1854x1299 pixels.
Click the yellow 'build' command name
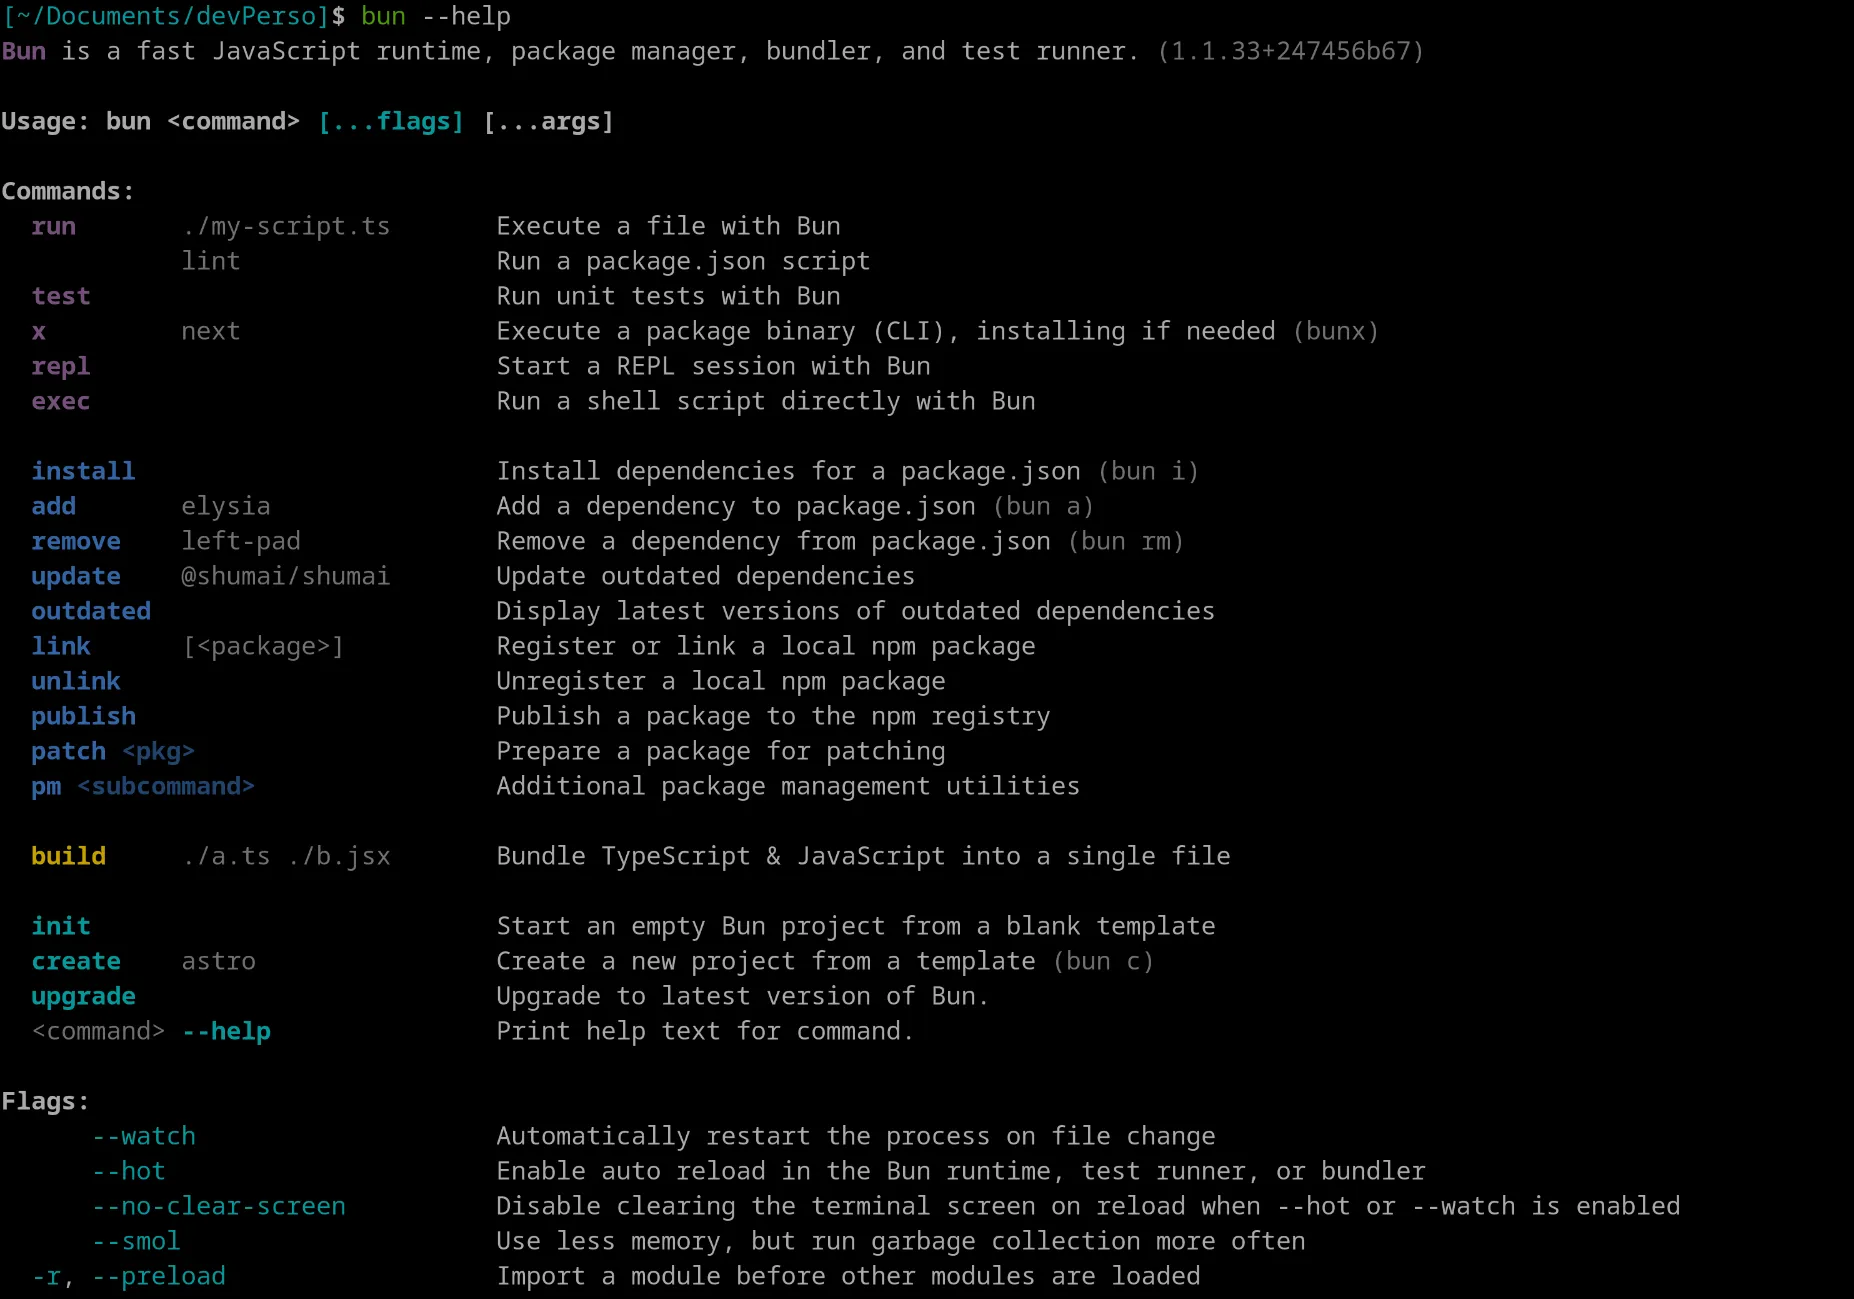pyautogui.click(x=68, y=856)
